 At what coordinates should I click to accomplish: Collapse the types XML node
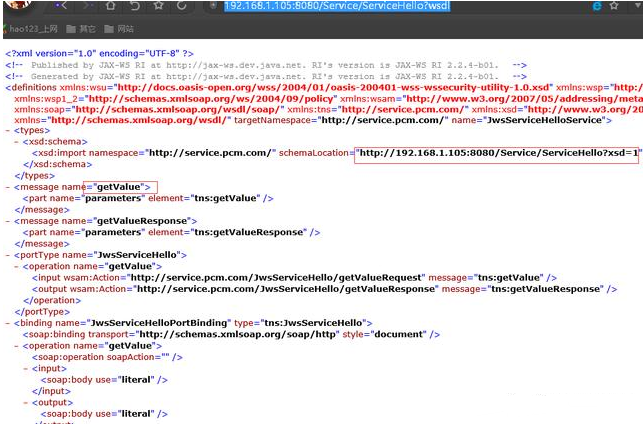pyautogui.click(x=8, y=131)
